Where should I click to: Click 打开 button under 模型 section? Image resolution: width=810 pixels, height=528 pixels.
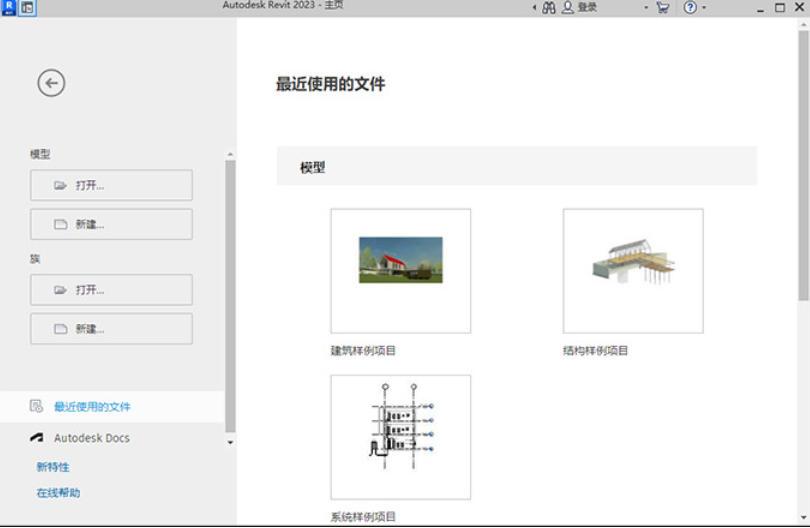[x=112, y=185]
